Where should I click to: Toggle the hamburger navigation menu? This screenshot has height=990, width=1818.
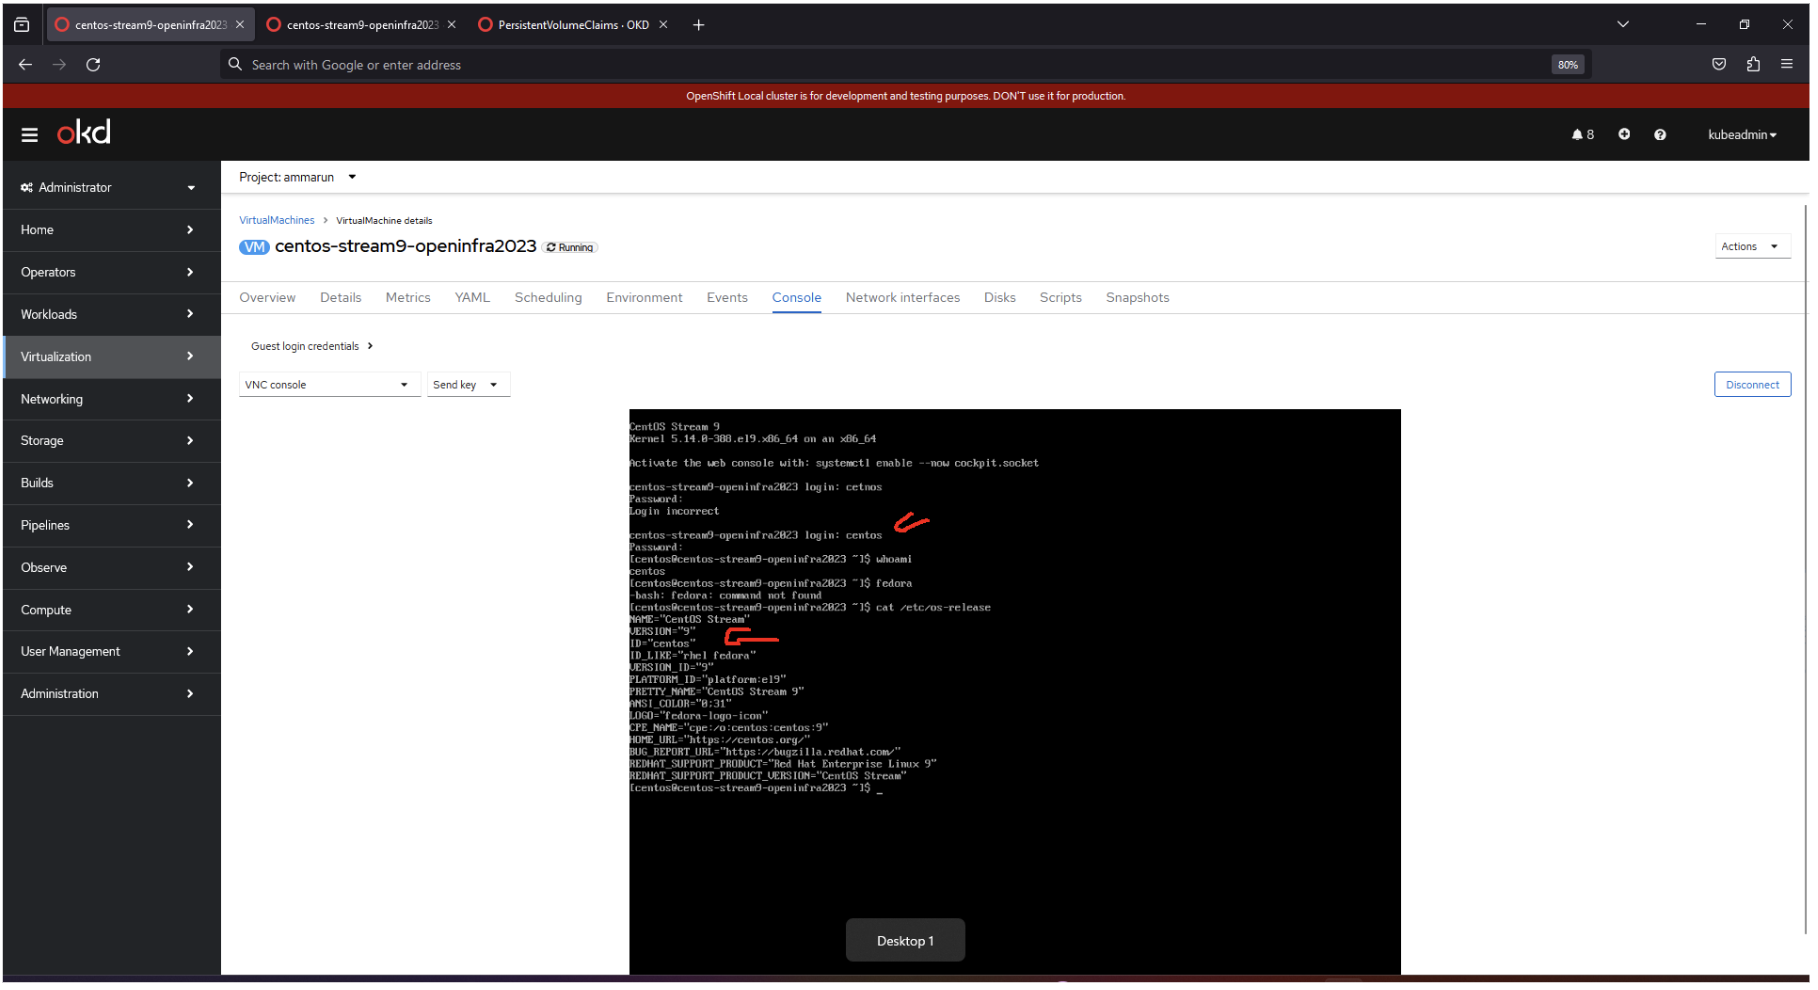pos(30,135)
